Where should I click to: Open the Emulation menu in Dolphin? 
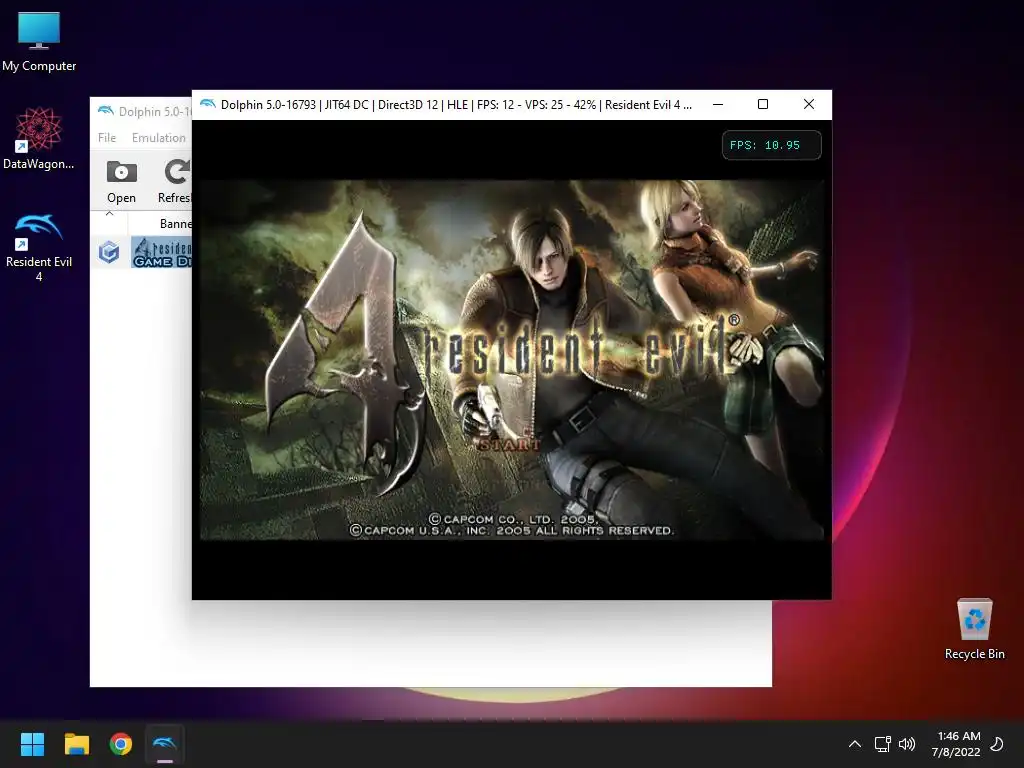(x=159, y=138)
